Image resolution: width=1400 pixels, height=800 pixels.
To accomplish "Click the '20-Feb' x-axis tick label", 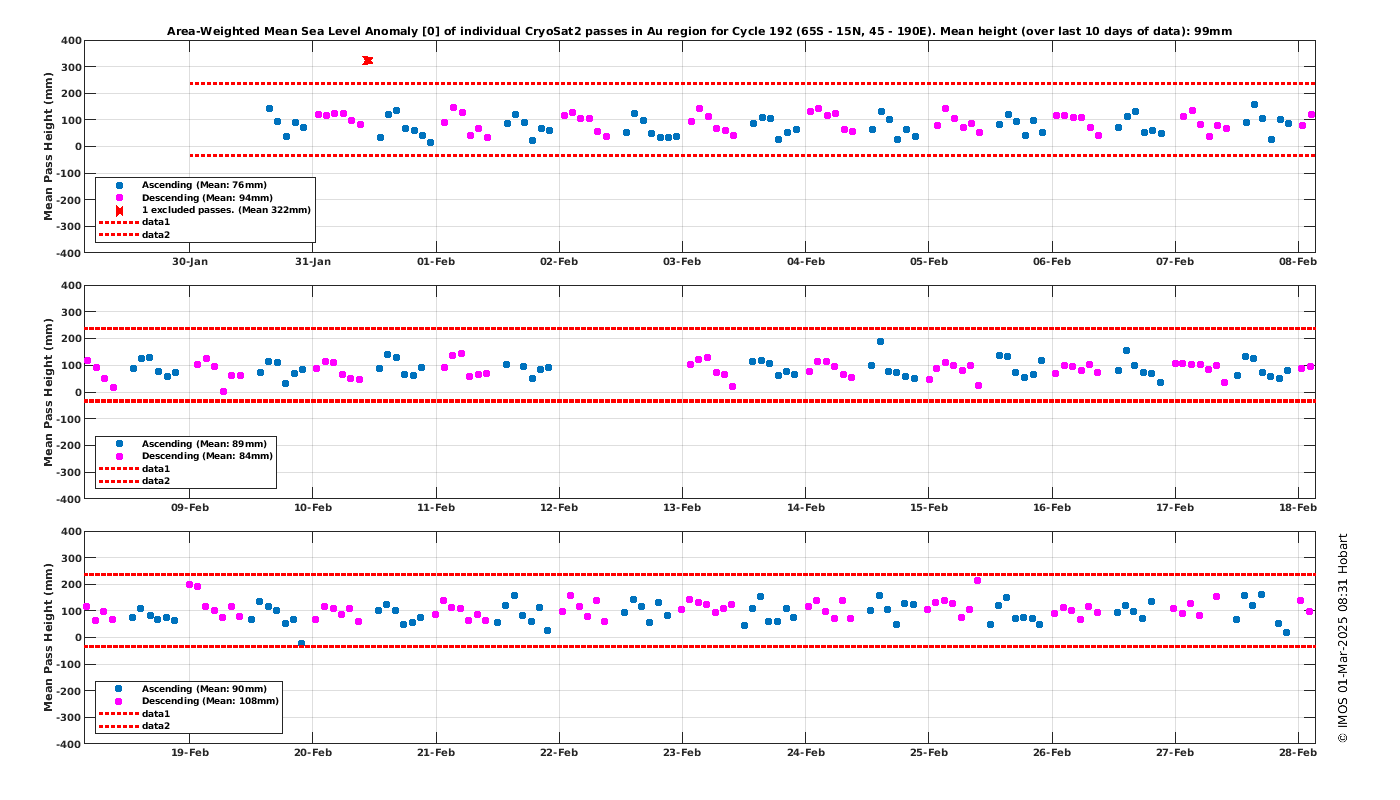I will pos(313,753).
